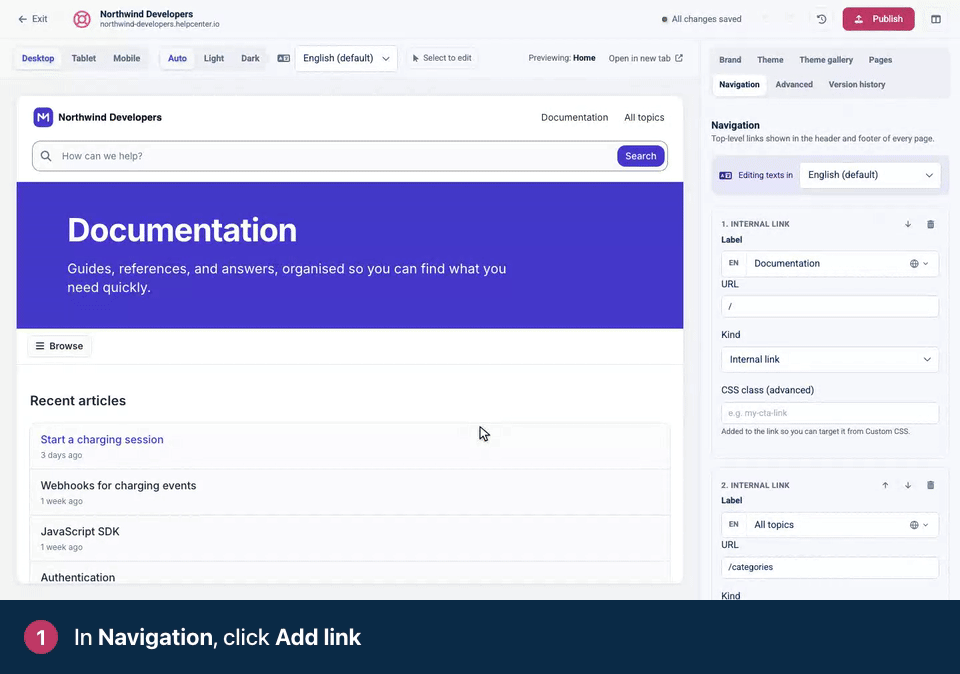Click the Search button in the preview
The height and width of the screenshot is (674, 960).
tap(640, 156)
